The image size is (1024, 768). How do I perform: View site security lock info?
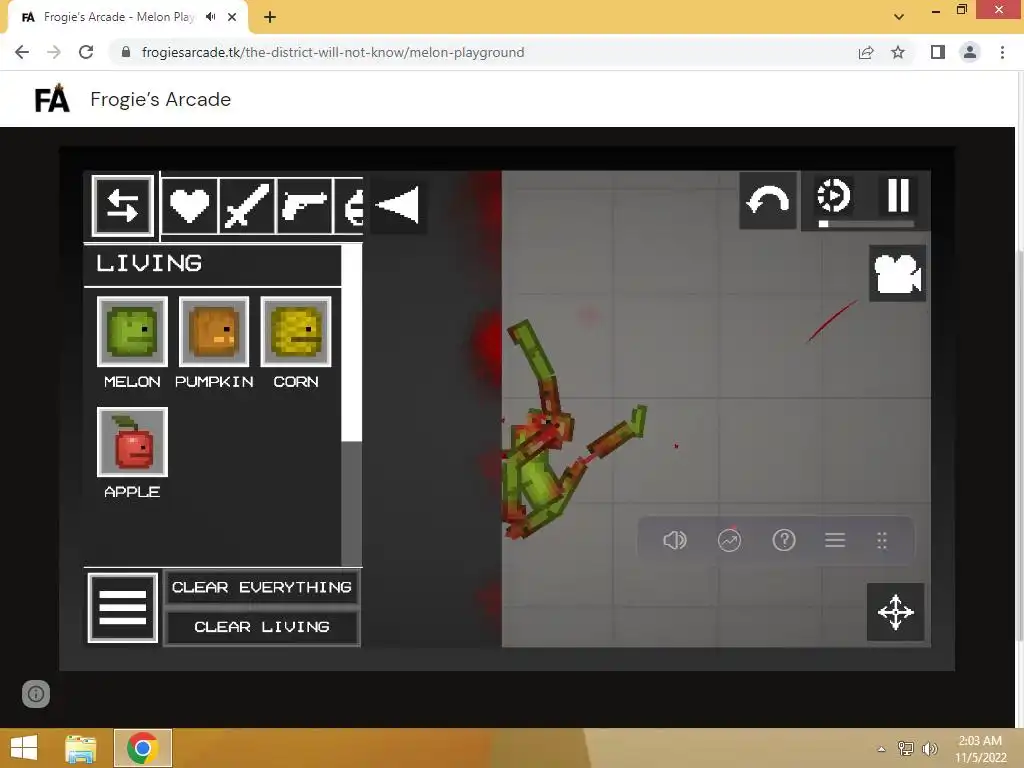(126, 52)
